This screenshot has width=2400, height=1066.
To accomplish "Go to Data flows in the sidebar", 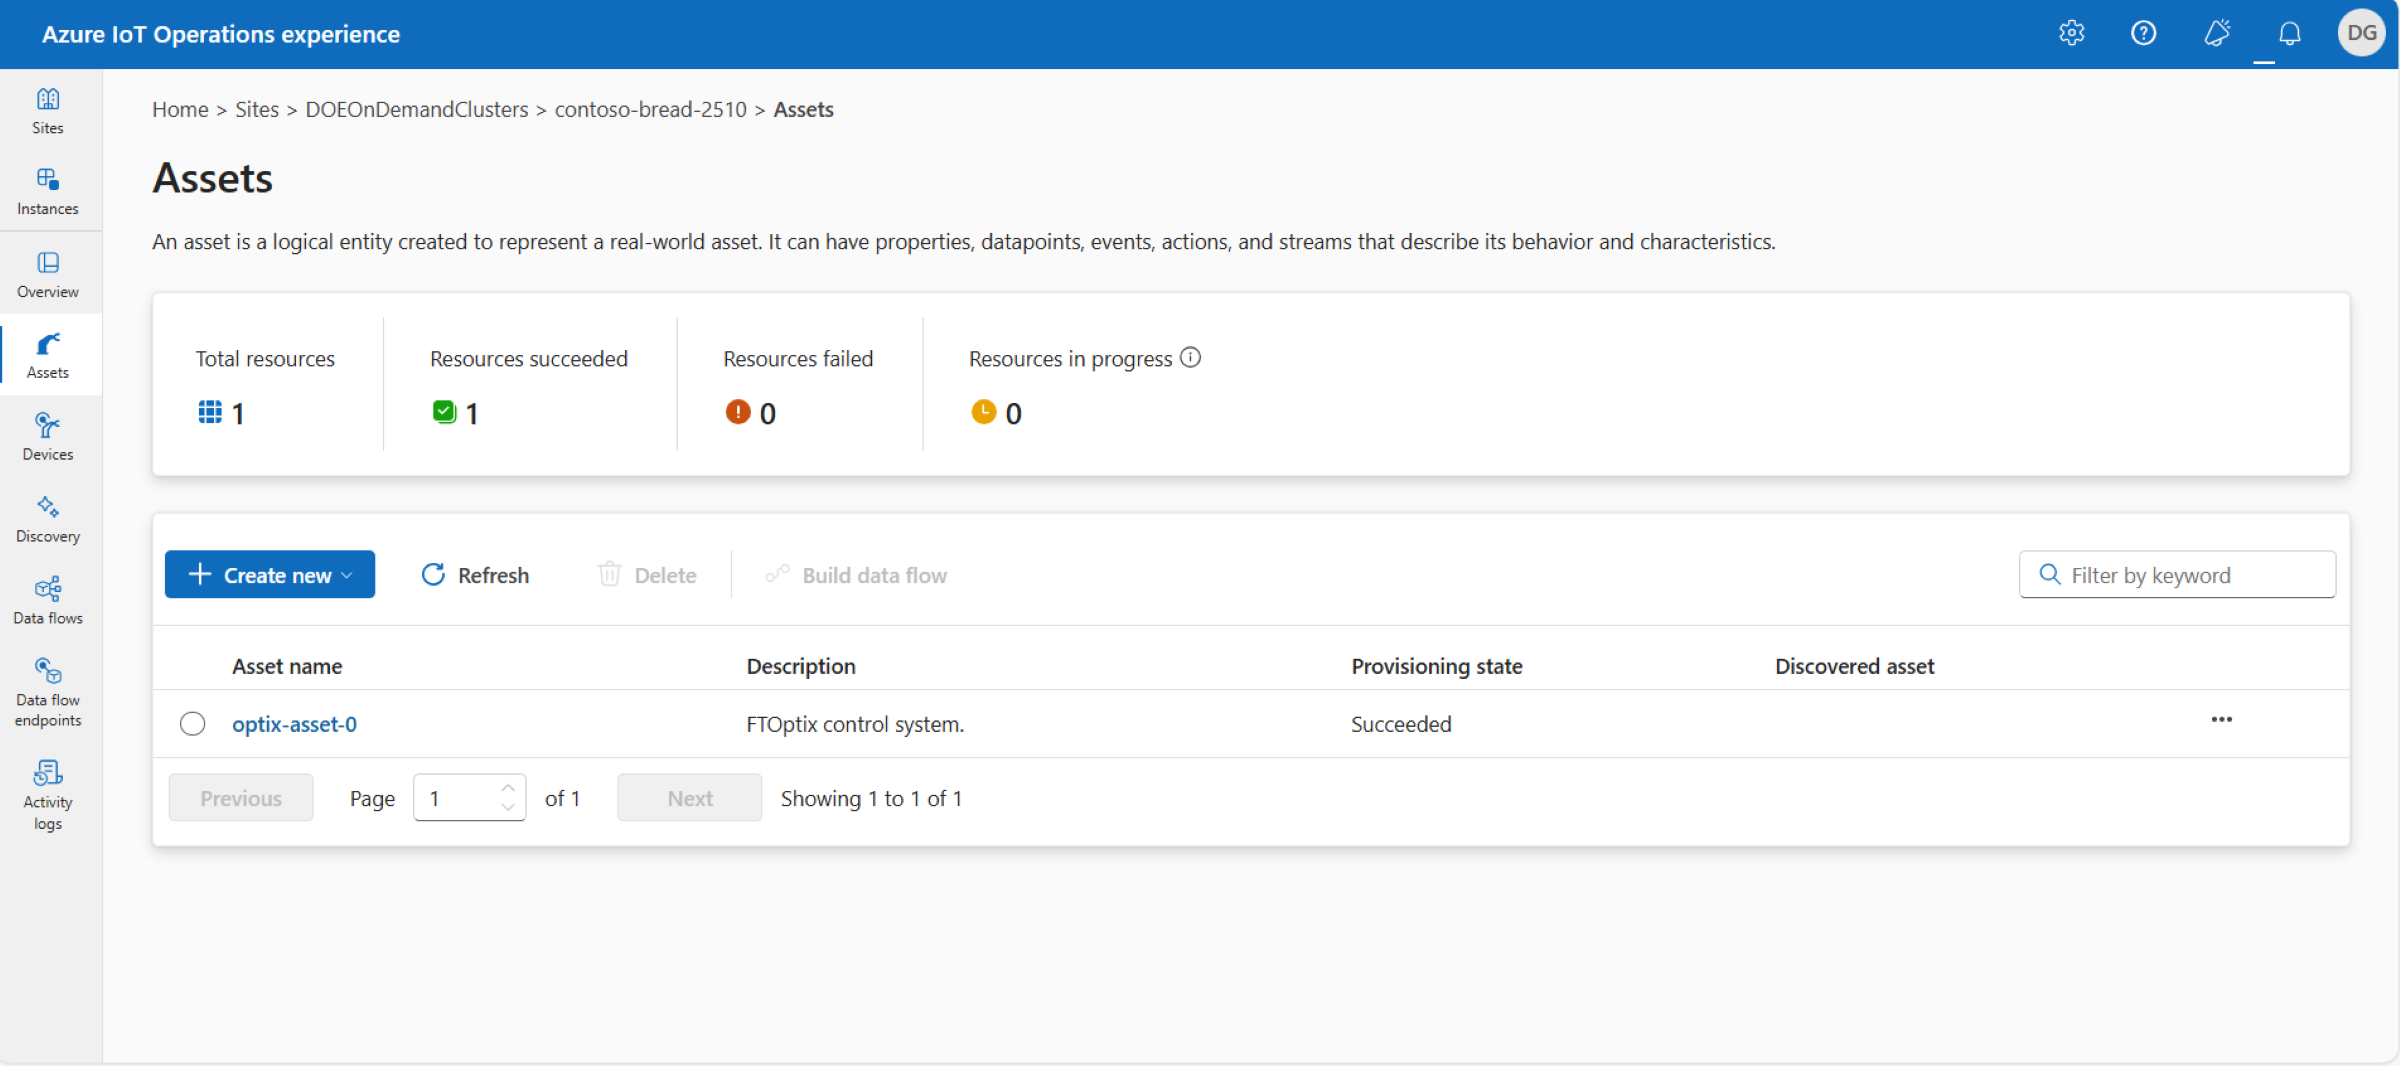I will click(x=48, y=602).
